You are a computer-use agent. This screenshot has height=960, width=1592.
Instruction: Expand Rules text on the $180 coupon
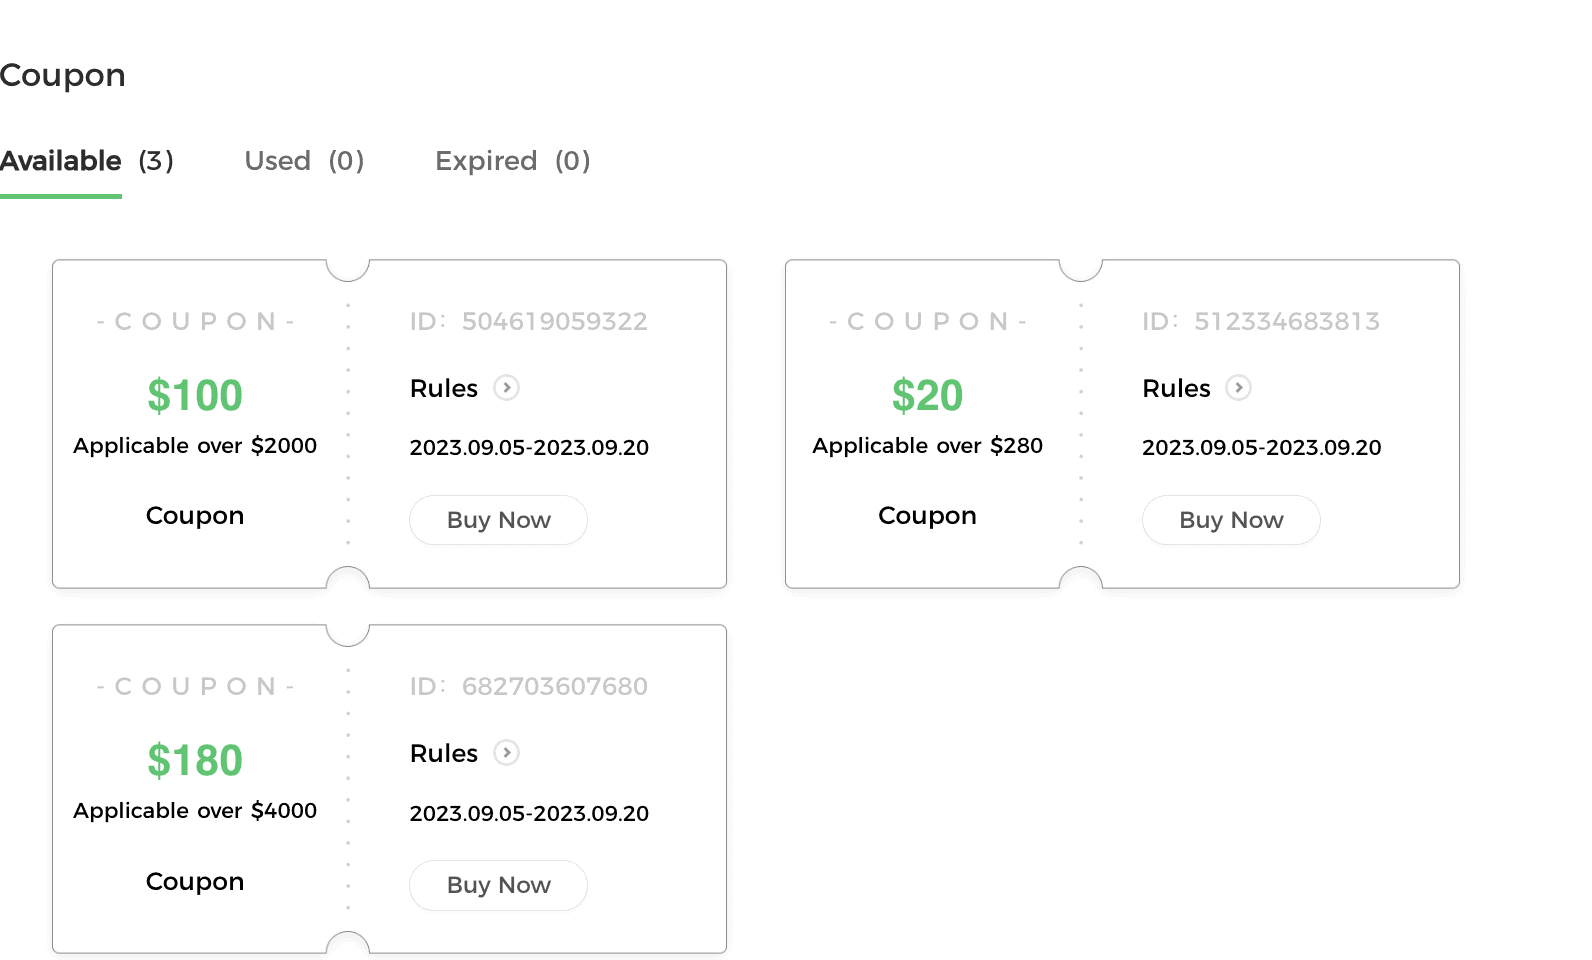(x=444, y=753)
